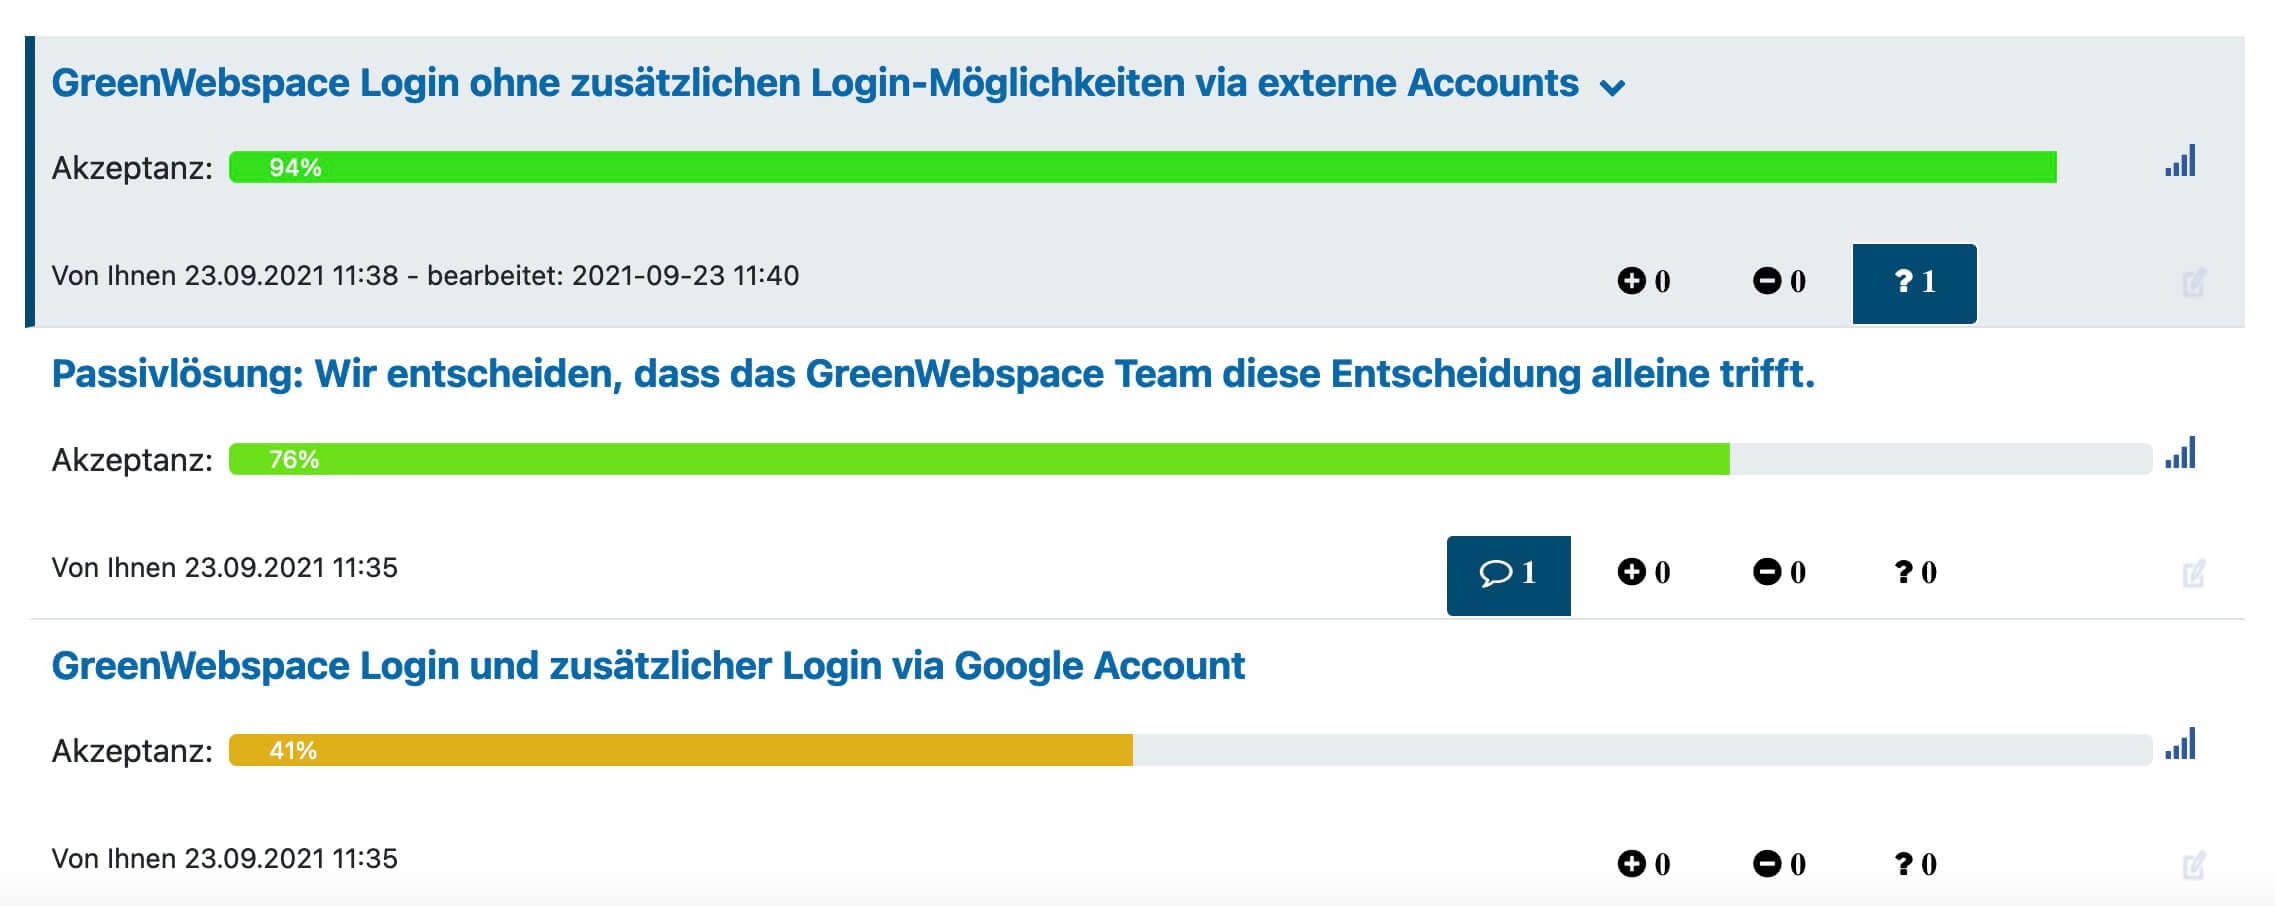Open statistics icon for Google Account proposal
Screen dimensions: 2275x906
coord(2180,745)
